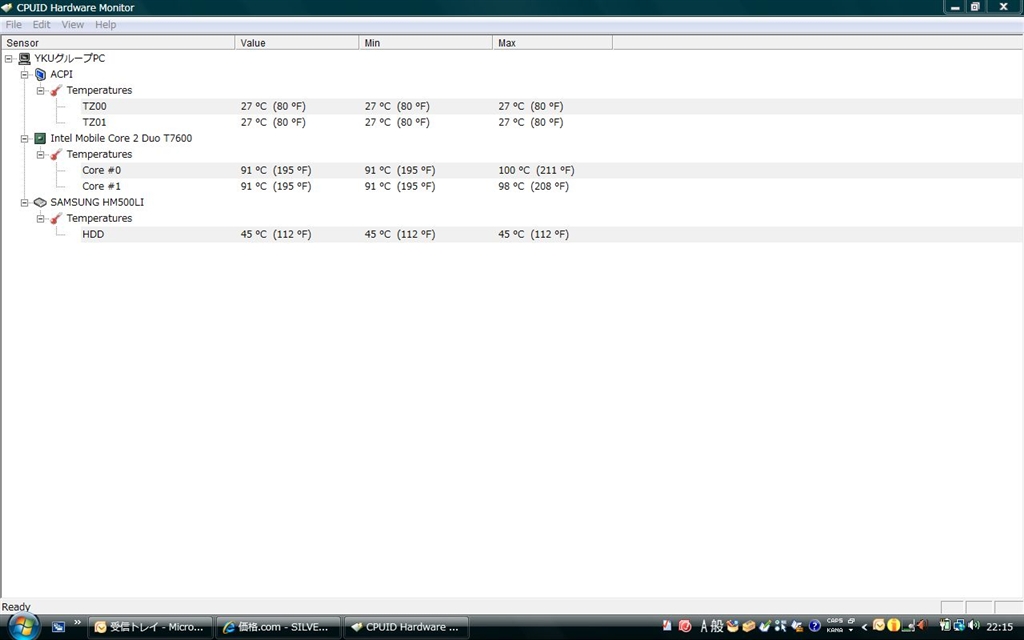Collapse the YKUグループPC root node
This screenshot has height=640, width=1024.
click(8, 59)
